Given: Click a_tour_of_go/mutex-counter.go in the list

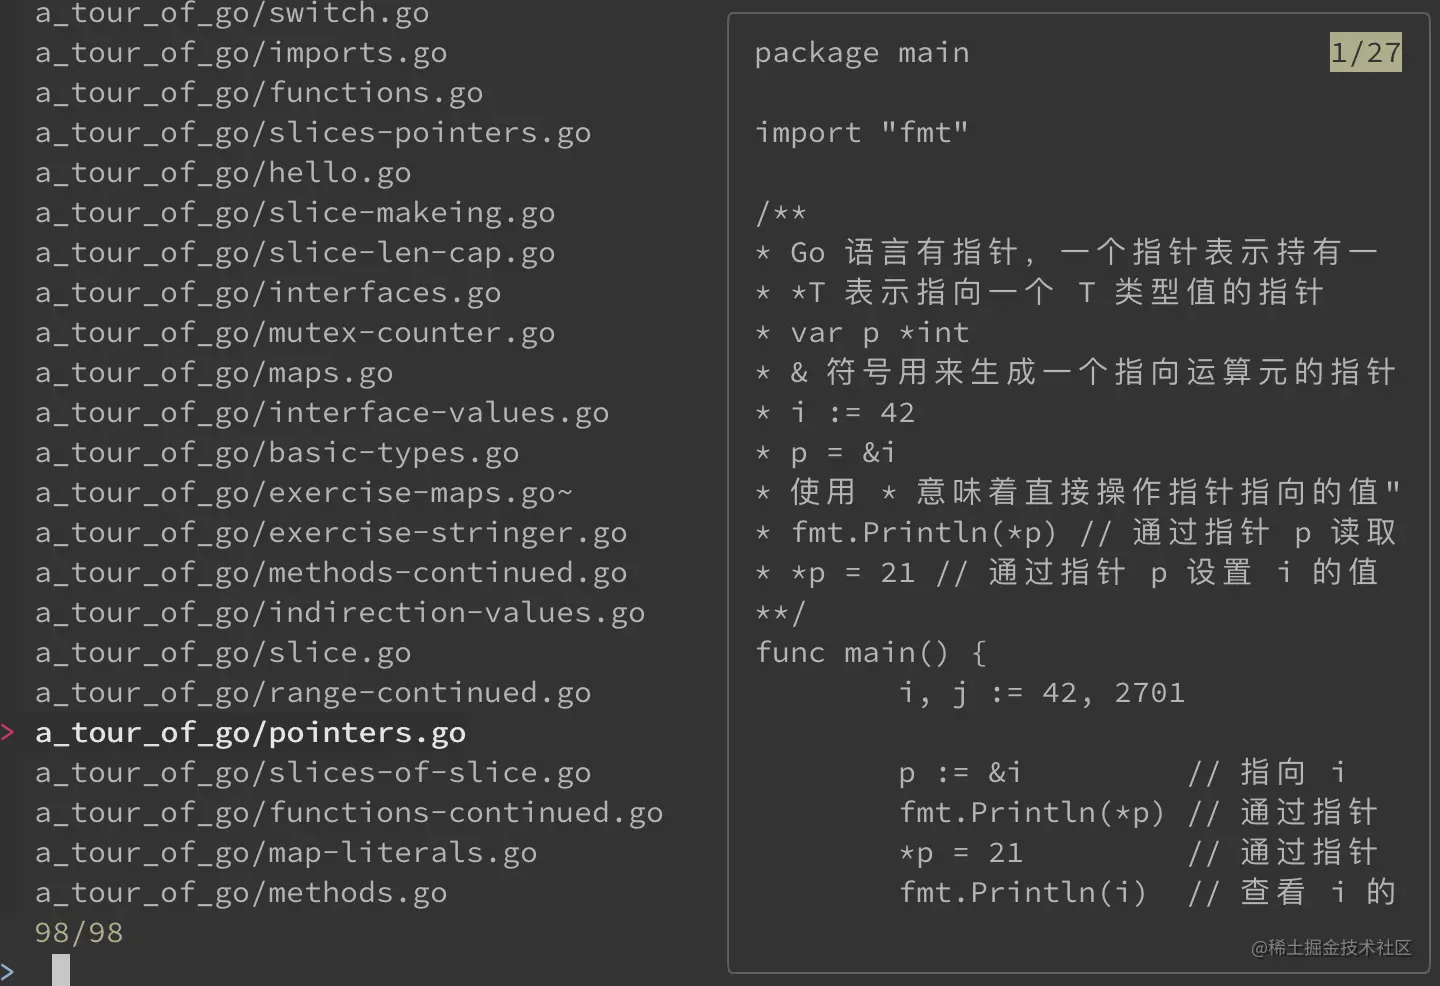Looking at the screenshot, I should (295, 333).
